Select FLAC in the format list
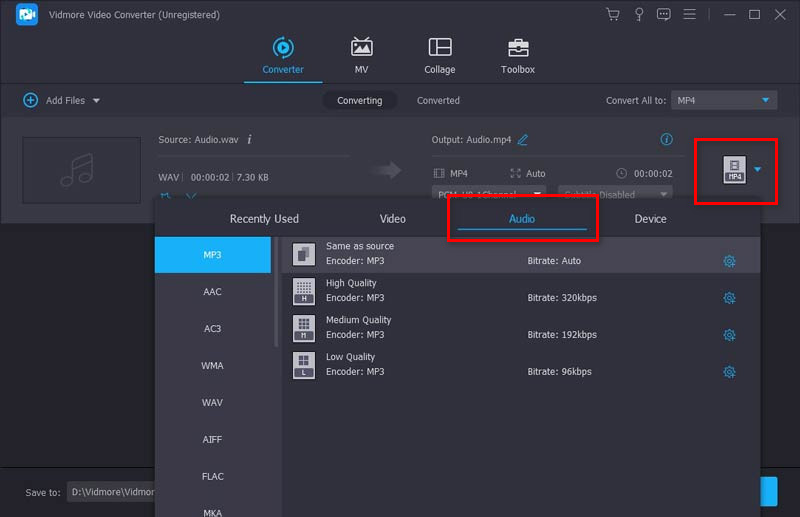 (x=213, y=476)
